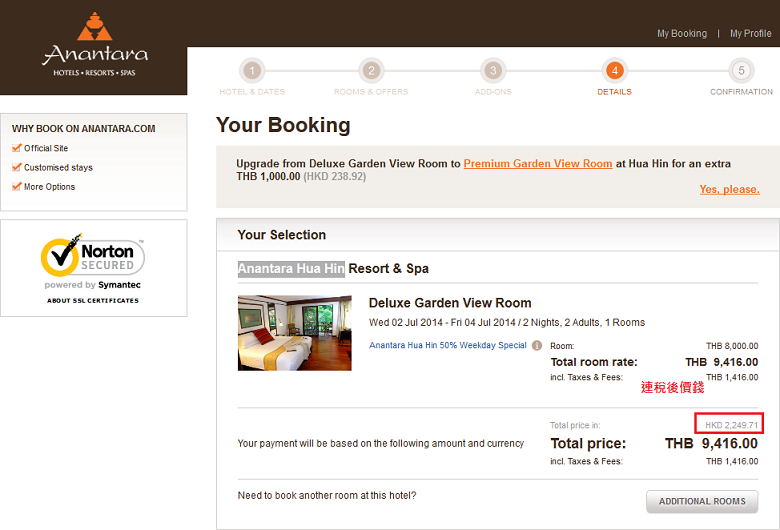Click the Norton Secured badge
This screenshot has height=530, width=780.
pos(93,259)
